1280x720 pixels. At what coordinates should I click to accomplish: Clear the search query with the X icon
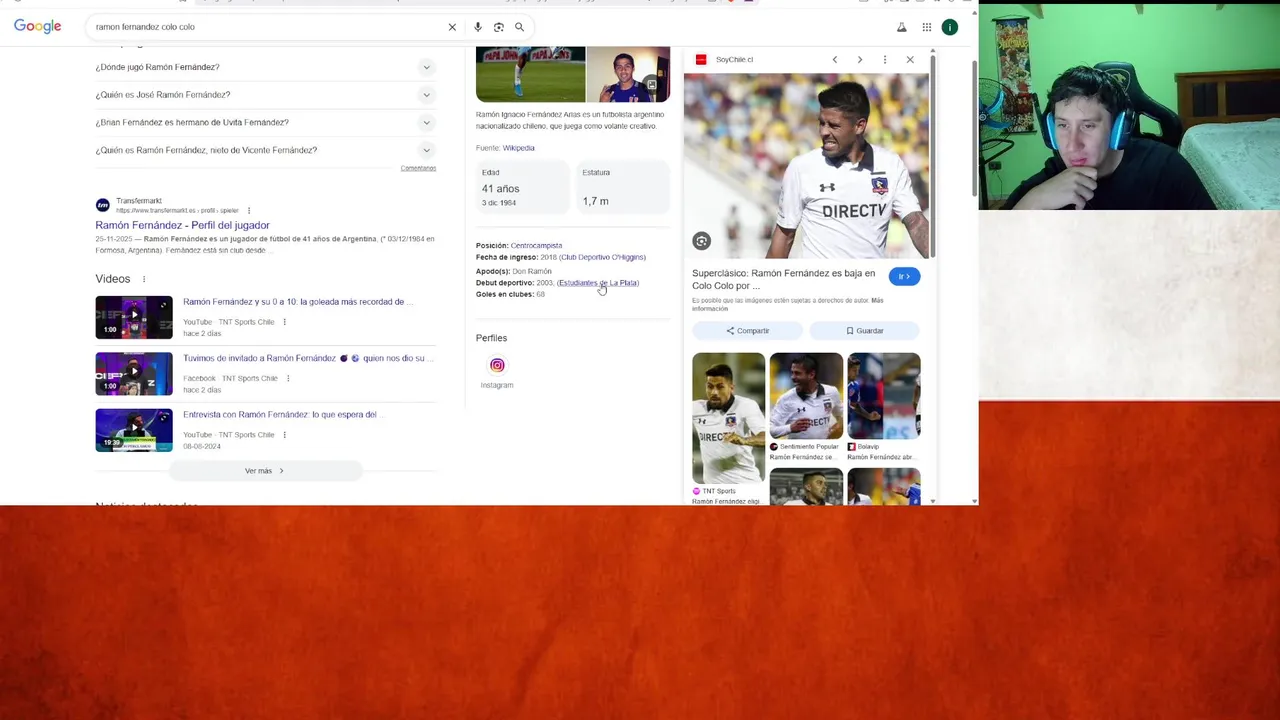452,27
